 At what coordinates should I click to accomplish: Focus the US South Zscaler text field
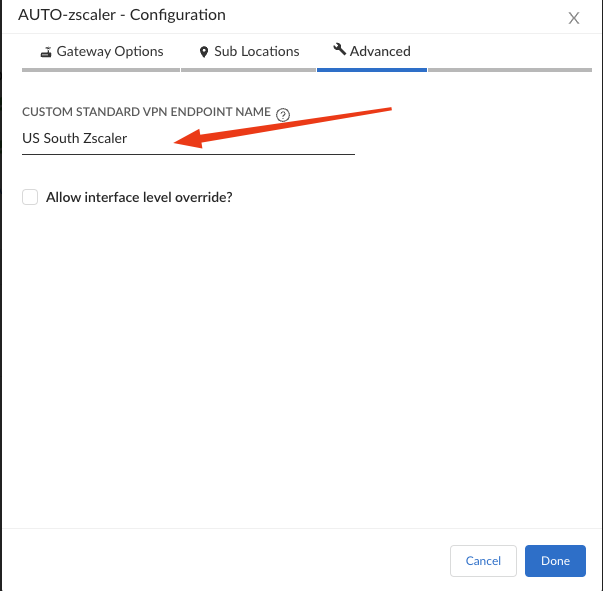point(188,139)
